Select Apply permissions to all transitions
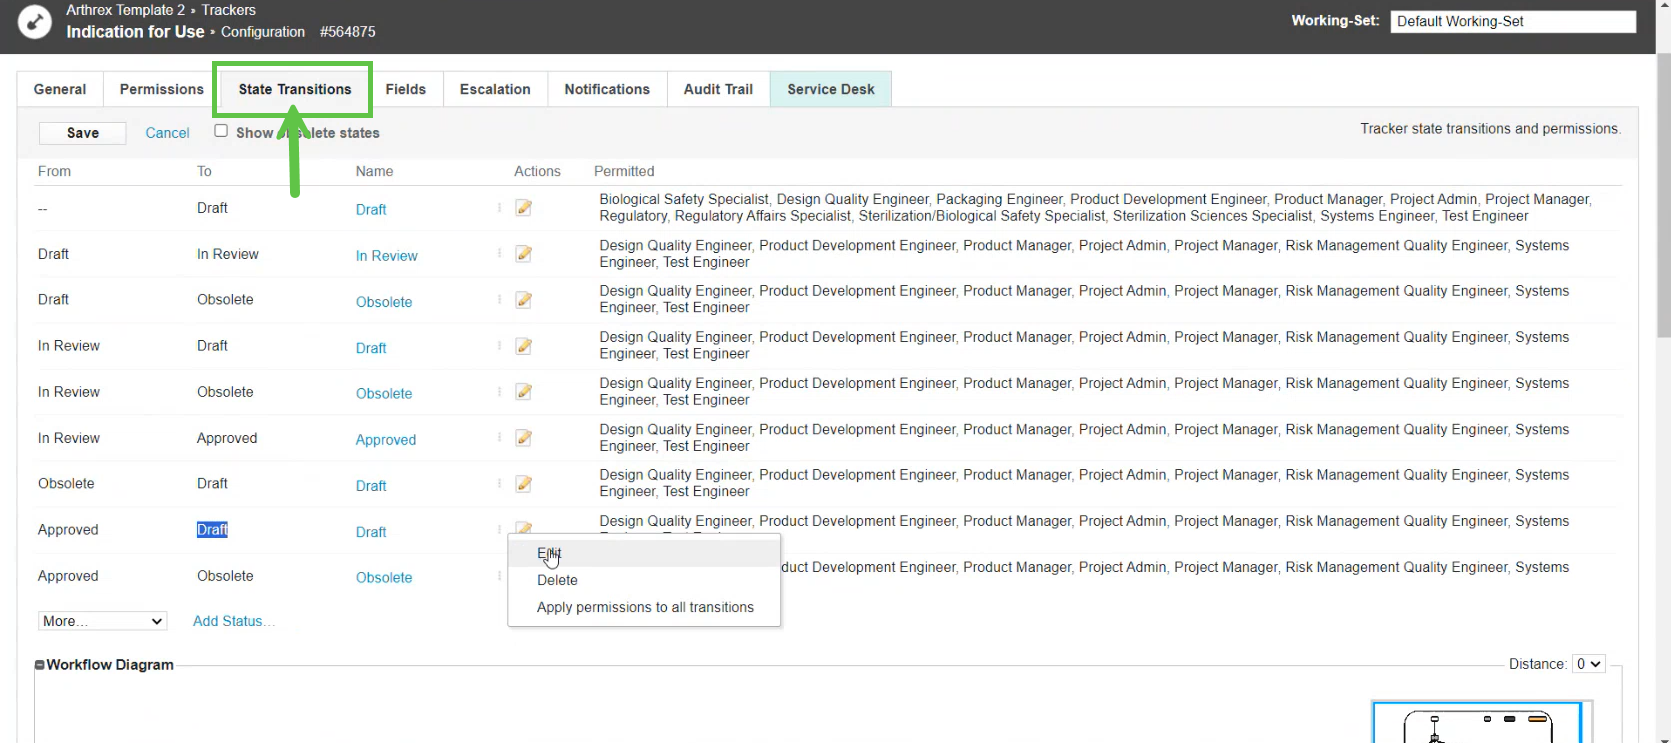Screen dimensions: 1671x743 click(645, 607)
